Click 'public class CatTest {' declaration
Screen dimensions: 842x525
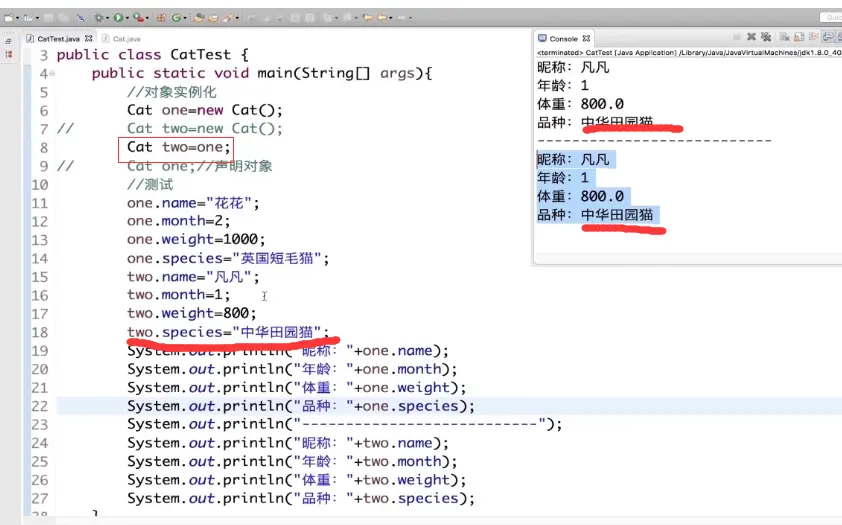click(153, 55)
